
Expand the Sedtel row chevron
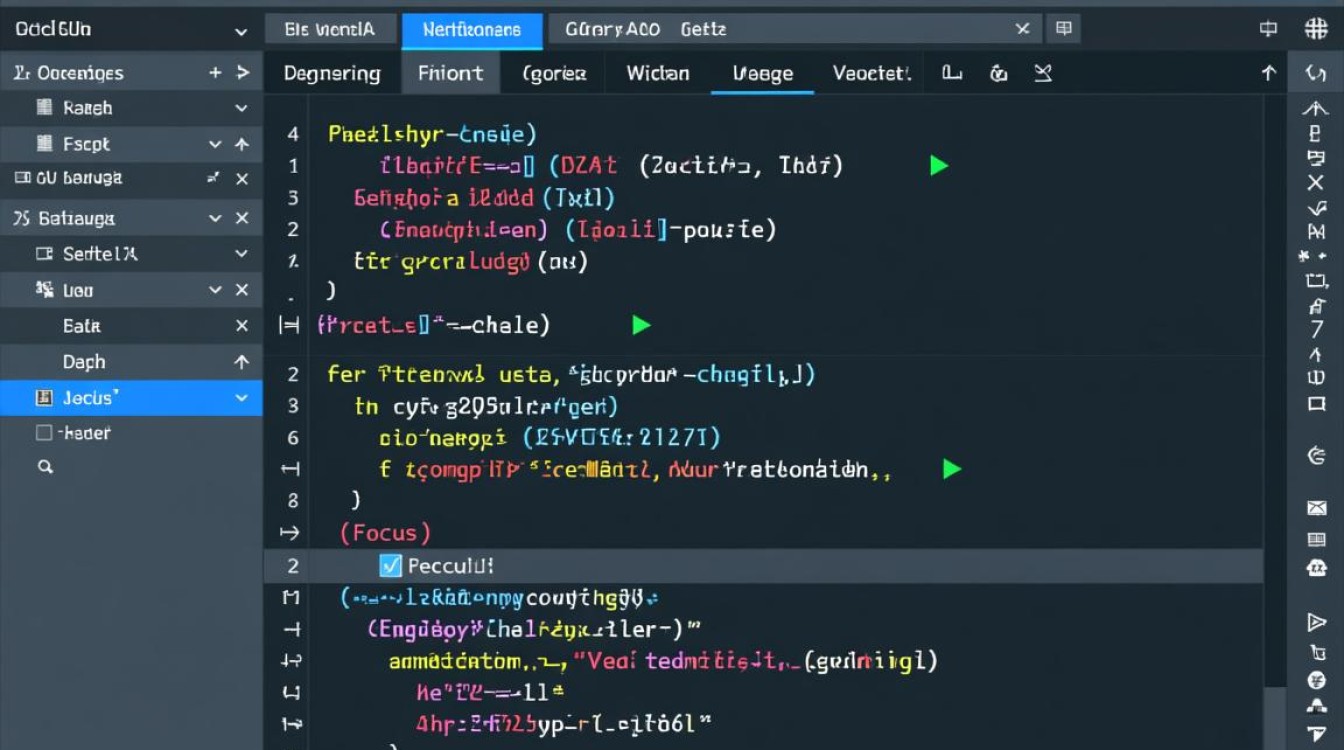241,254
